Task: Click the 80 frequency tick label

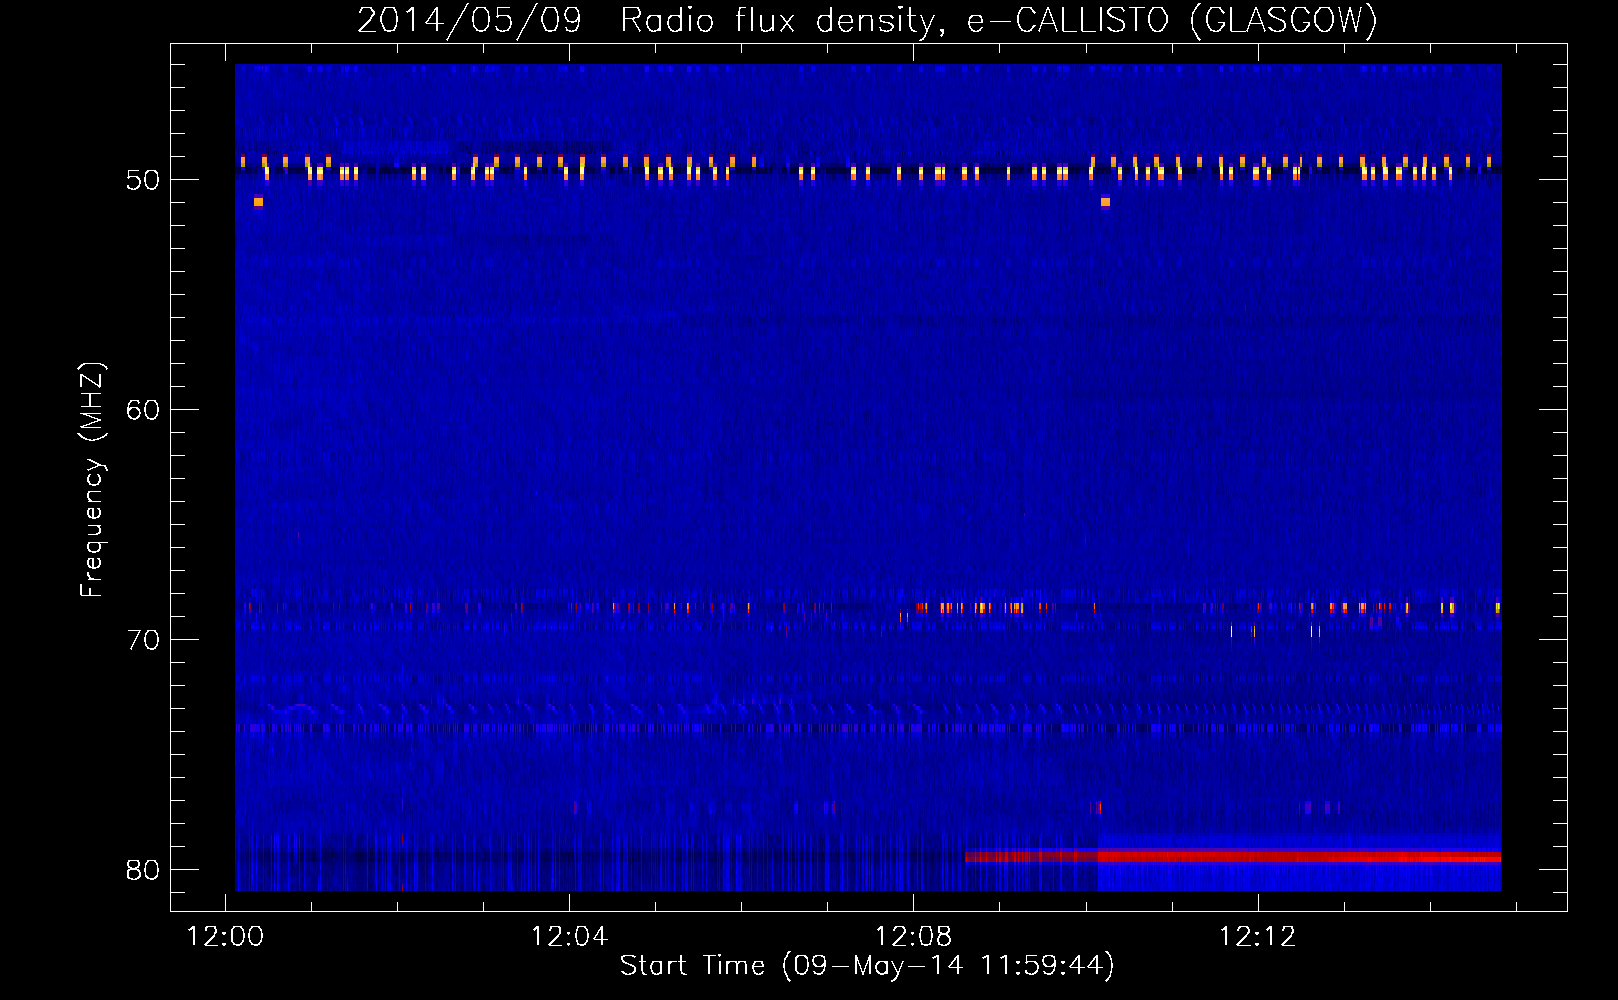Action: [143, 870]
